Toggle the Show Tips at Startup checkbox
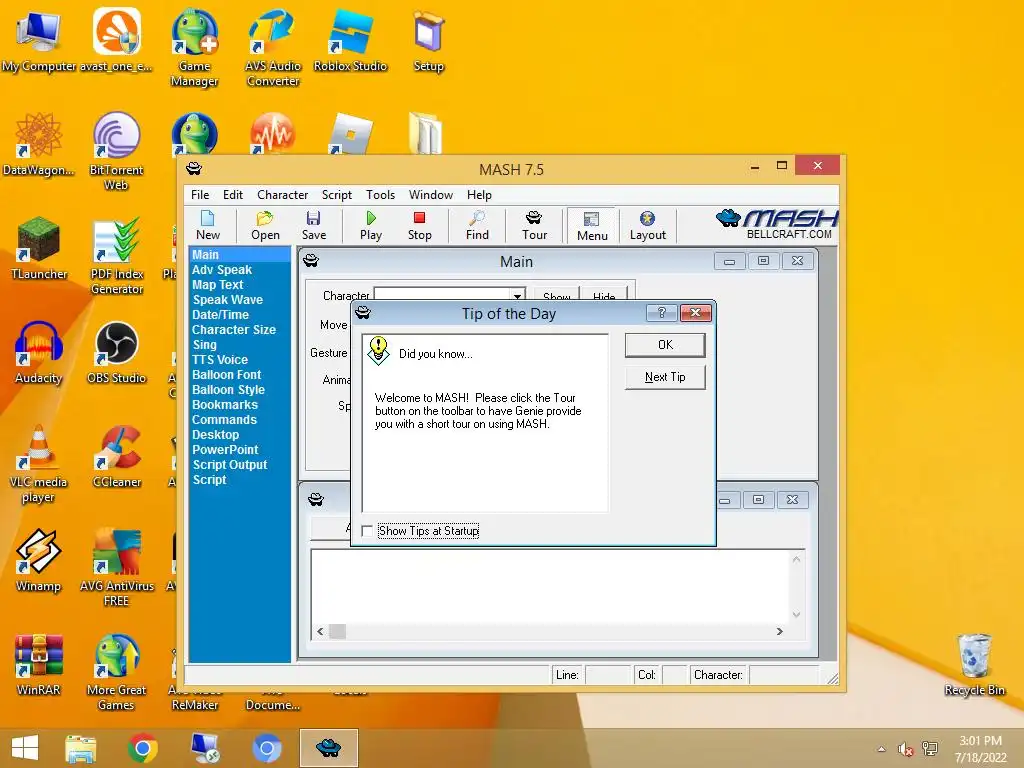The image size is (1024, 768). (x=368, y=531)
